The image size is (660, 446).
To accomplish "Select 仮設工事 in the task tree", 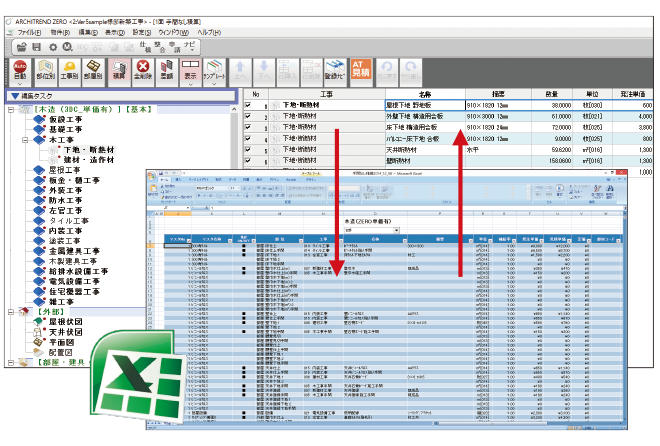I will tap(66, 119).
